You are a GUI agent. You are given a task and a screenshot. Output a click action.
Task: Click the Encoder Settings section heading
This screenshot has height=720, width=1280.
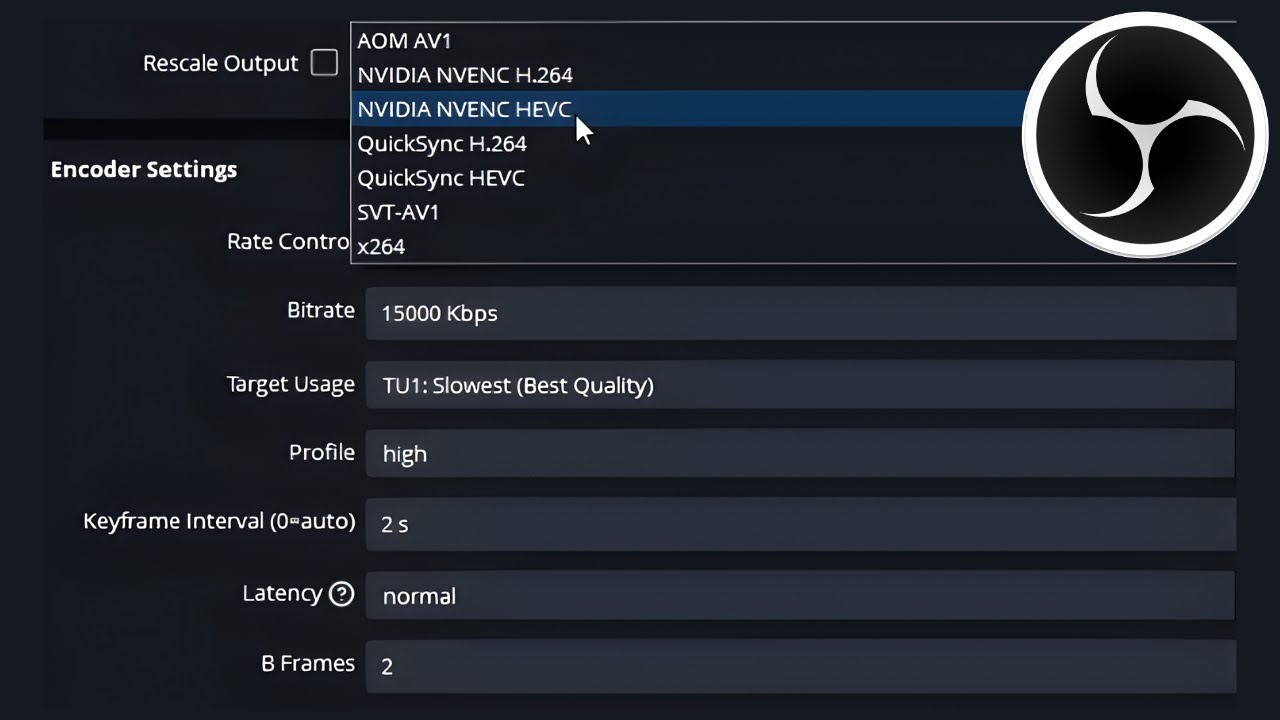point(144,169)
